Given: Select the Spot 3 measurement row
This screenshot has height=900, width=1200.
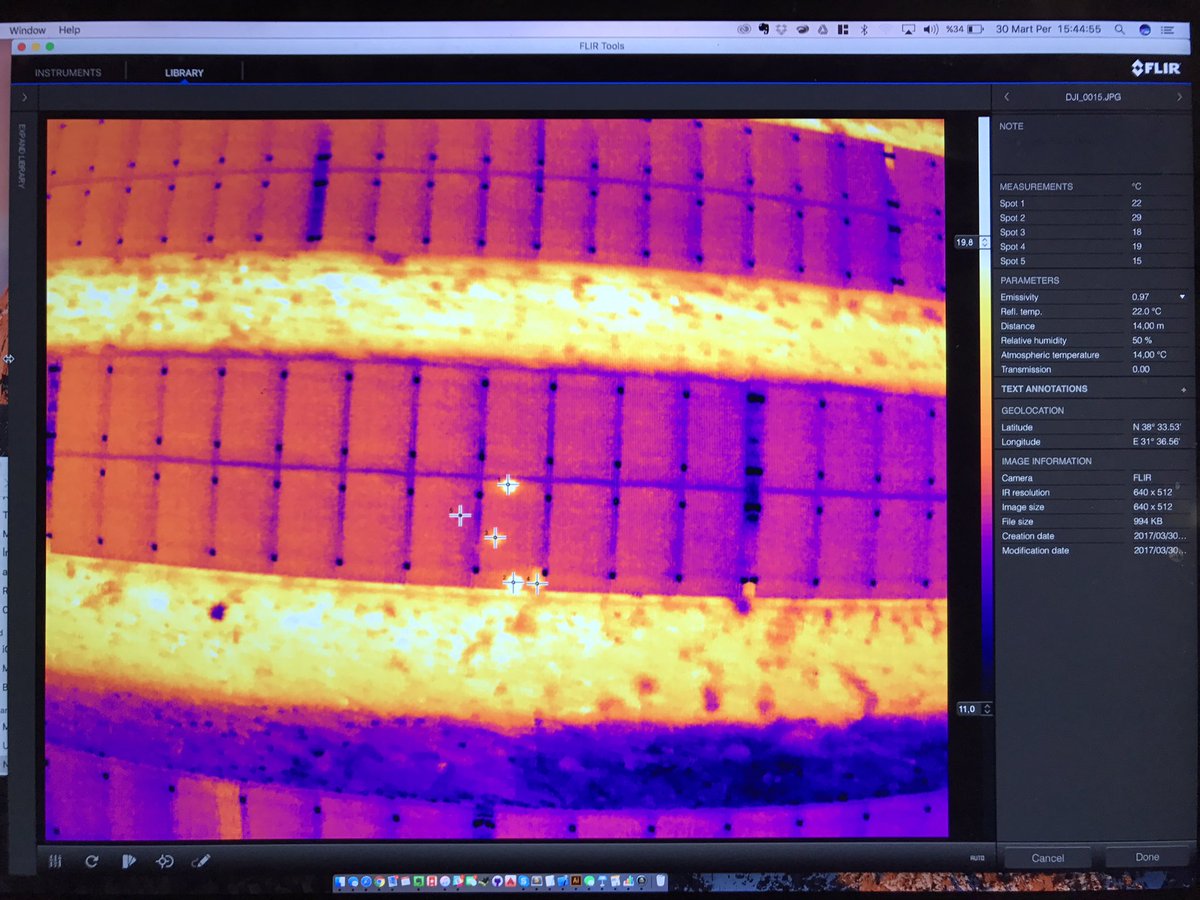Looking at the screenshot, I should (x=1092, y=232).
